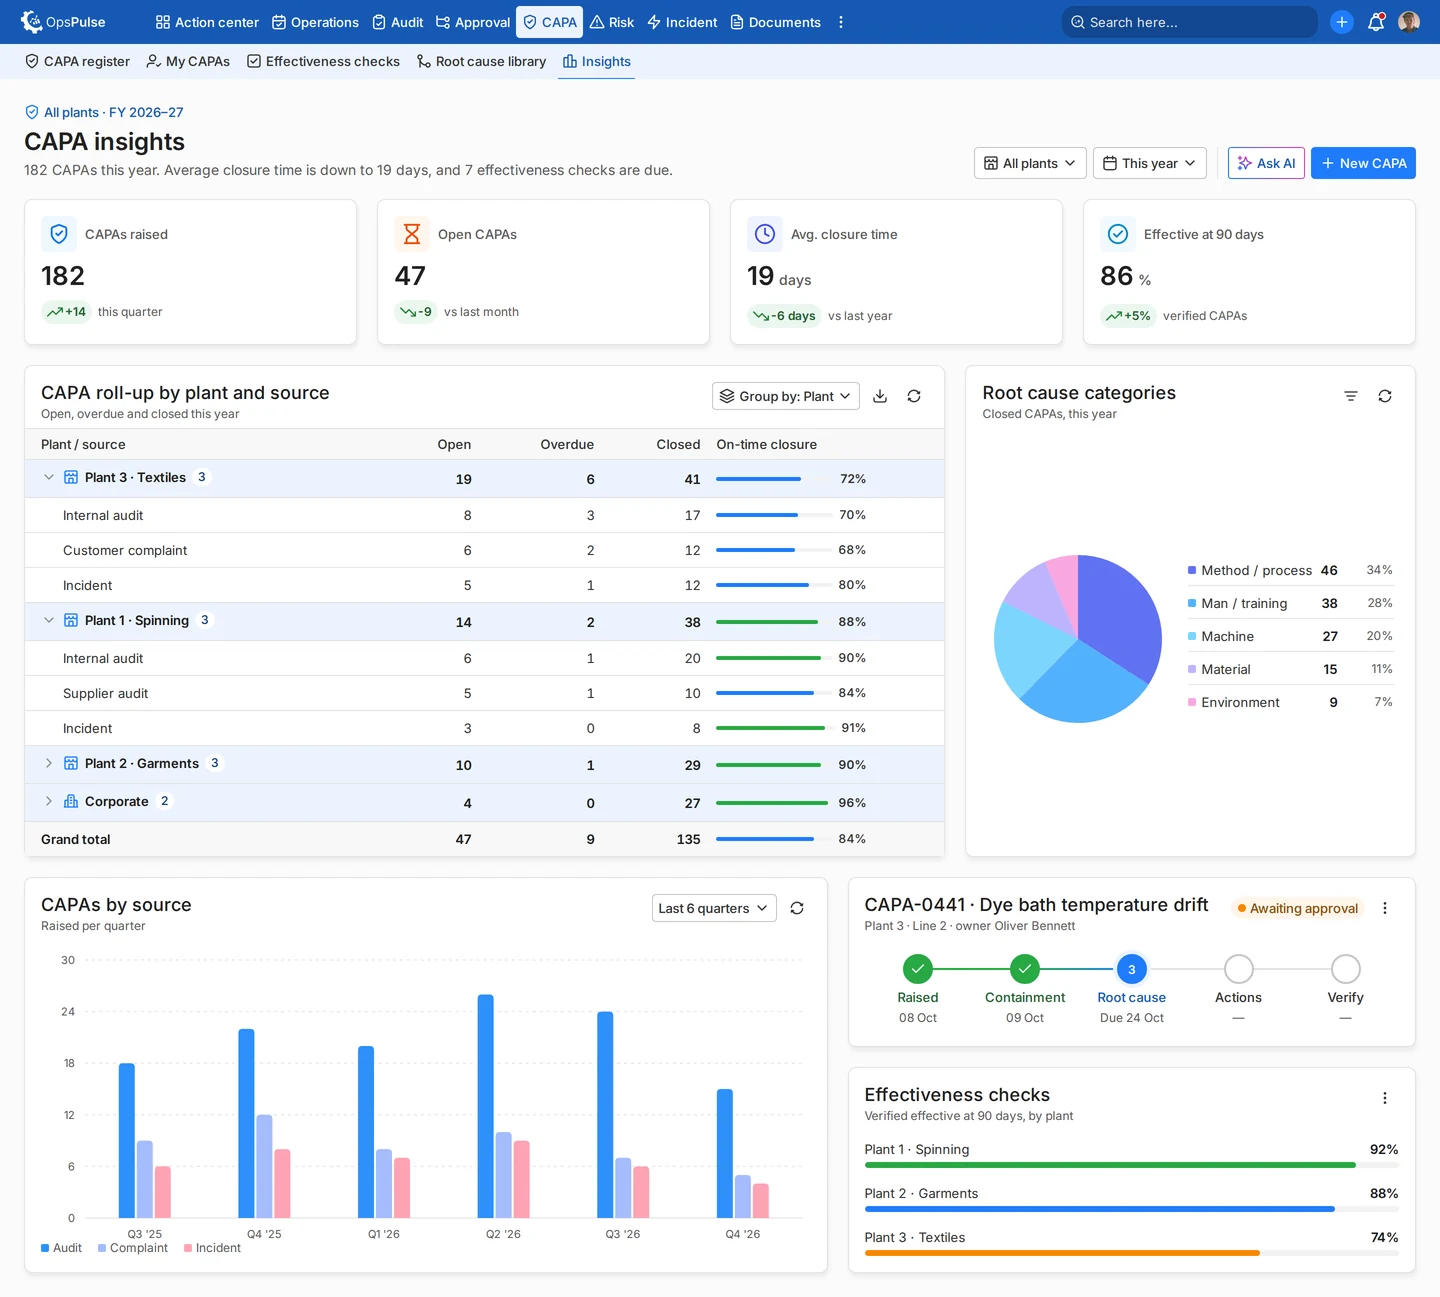Expand the Plant 2 · Garments group

coord(49,764)
